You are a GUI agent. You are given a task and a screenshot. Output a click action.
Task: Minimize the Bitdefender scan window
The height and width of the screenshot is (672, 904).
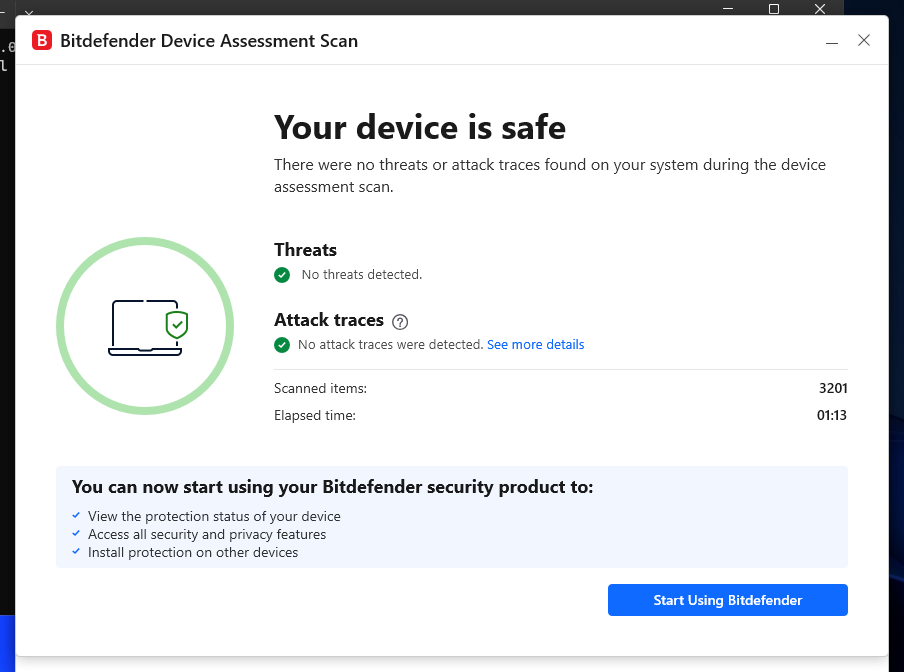(x=831, y=41)
